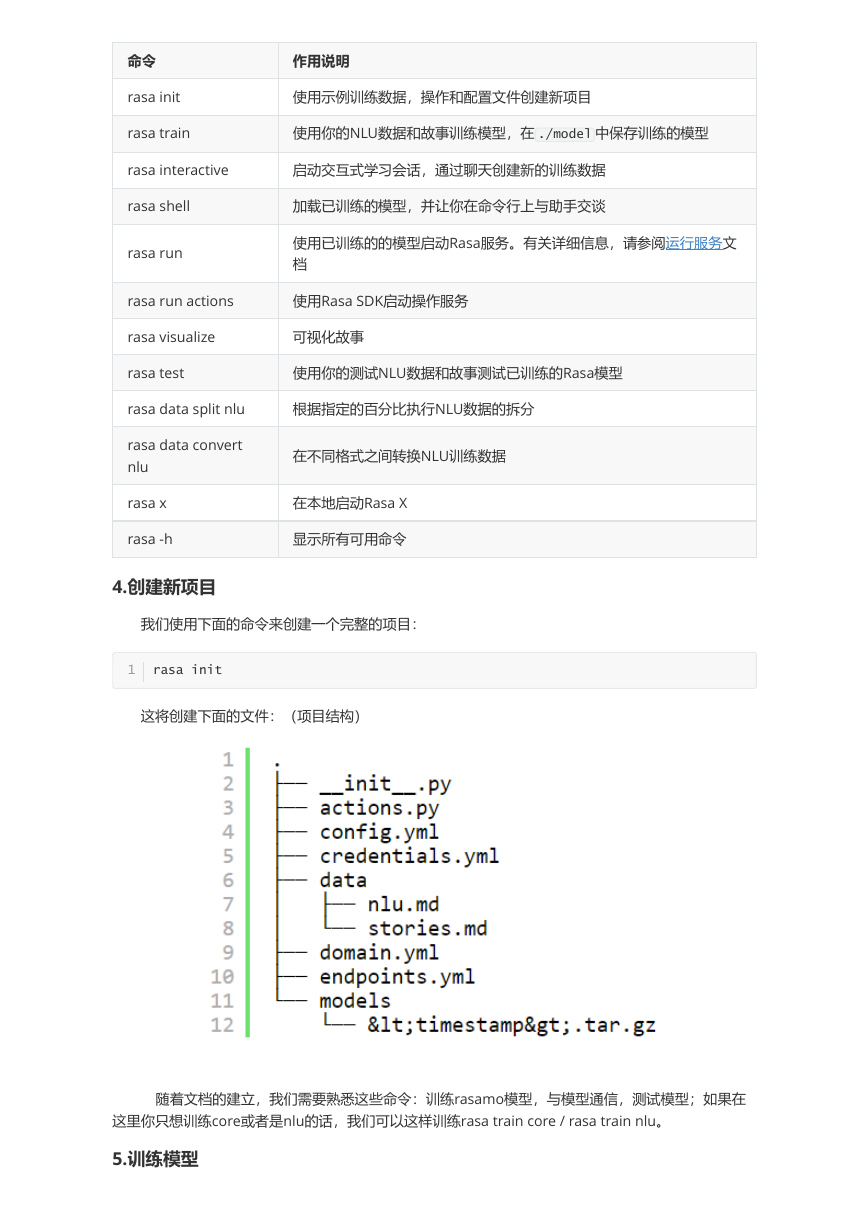Screen dimensions: 868x1228
Task: Select the 'rasa run' command cell
Action: [195, 253]
